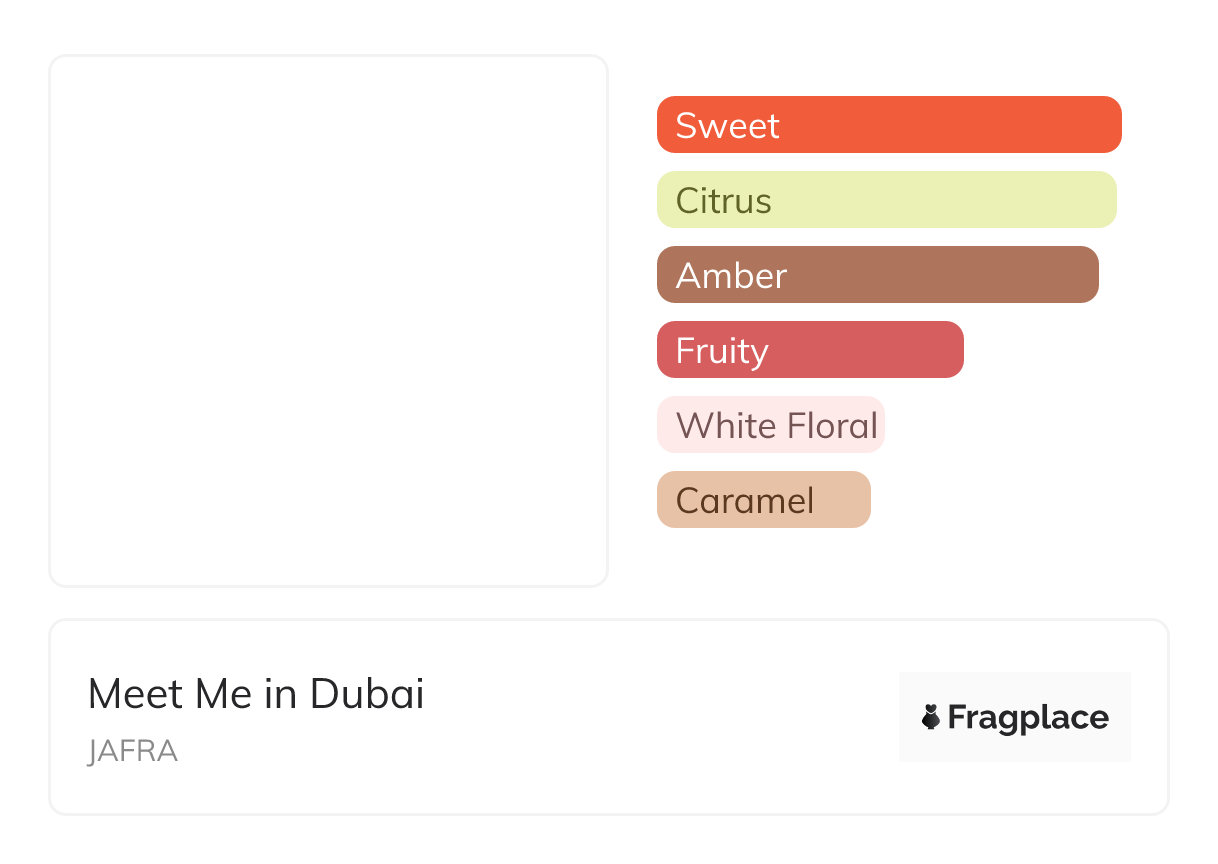Click the word "Fruity" label
This screenshot has height=864, width=1218.
click(x=721, y=351)
